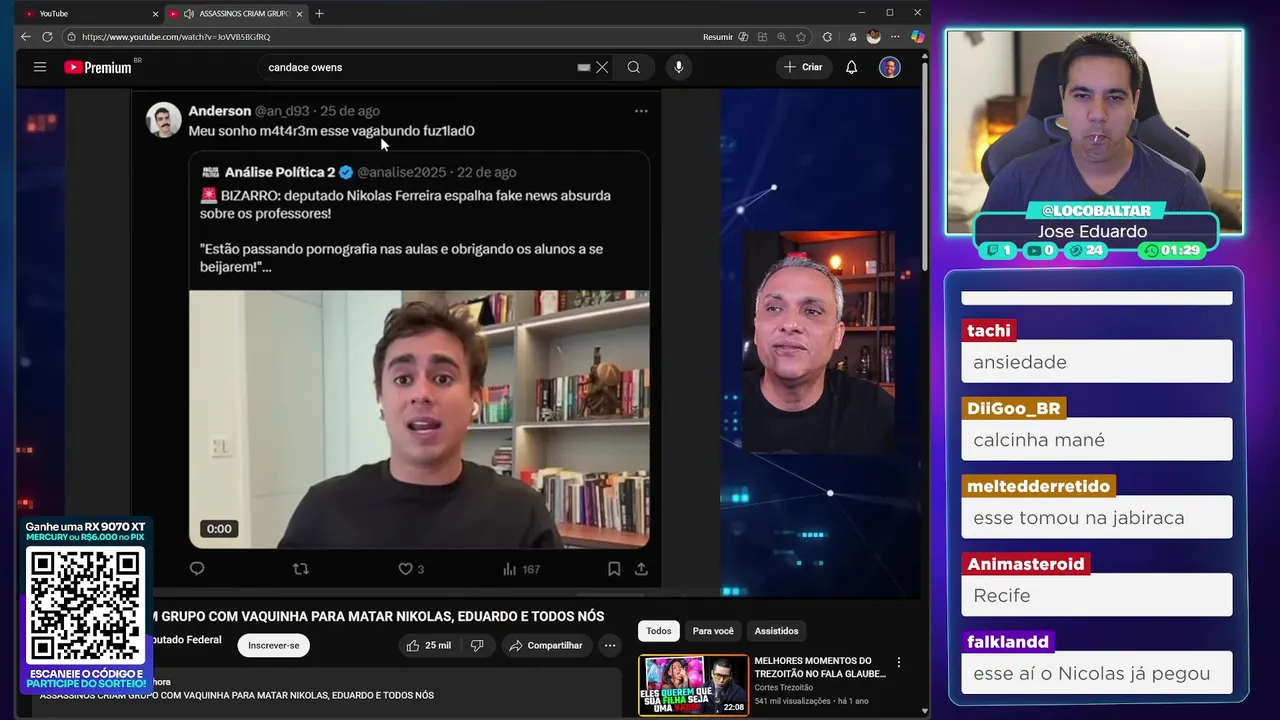The width and height of the screenshot is (1280, 720).
Task: Run search with the magnifier button
Action: [634, 67]
